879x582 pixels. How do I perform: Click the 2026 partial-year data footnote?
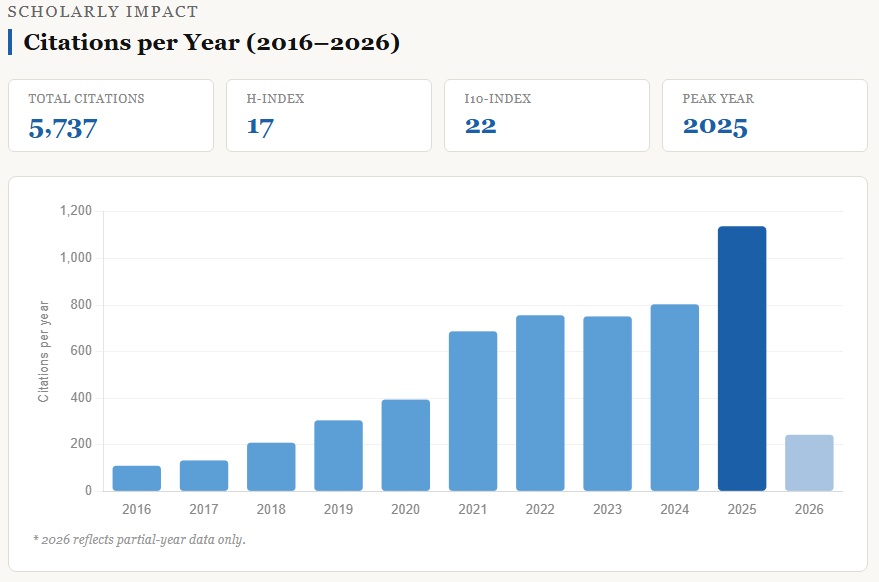tap(139, 540)
